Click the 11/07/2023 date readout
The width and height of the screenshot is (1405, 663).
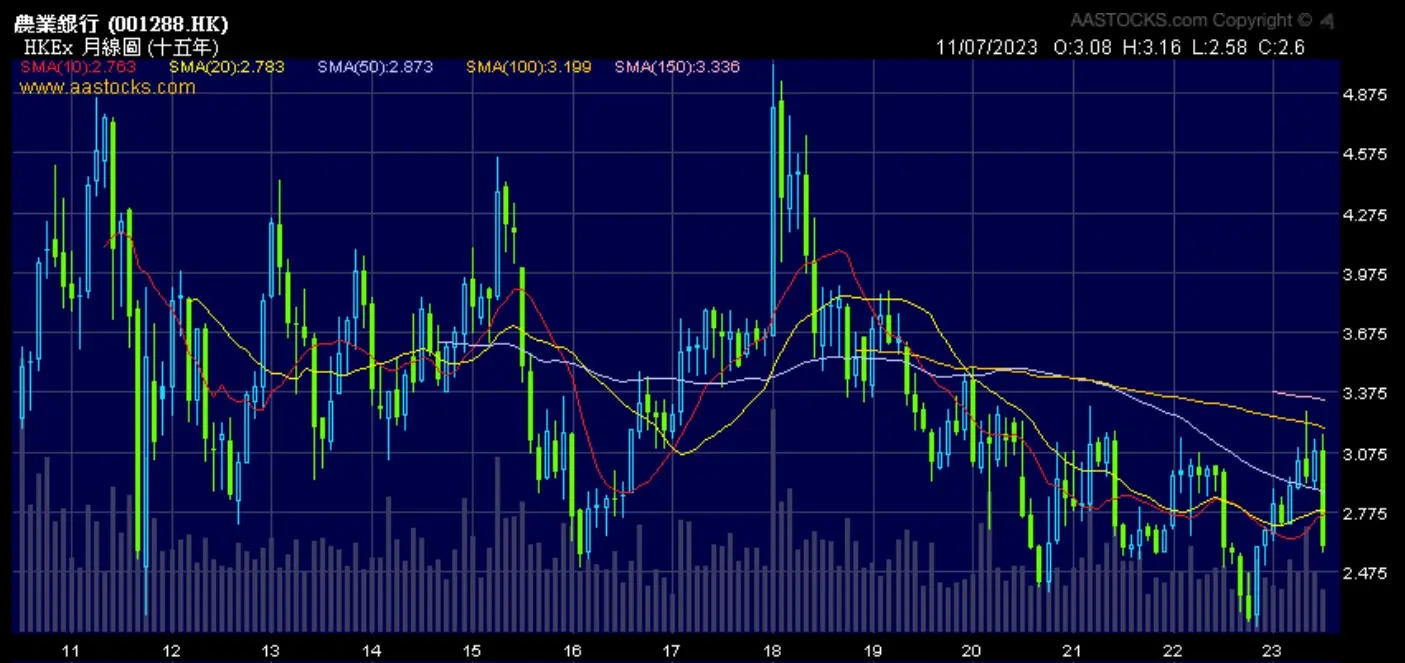coord(987,47)
